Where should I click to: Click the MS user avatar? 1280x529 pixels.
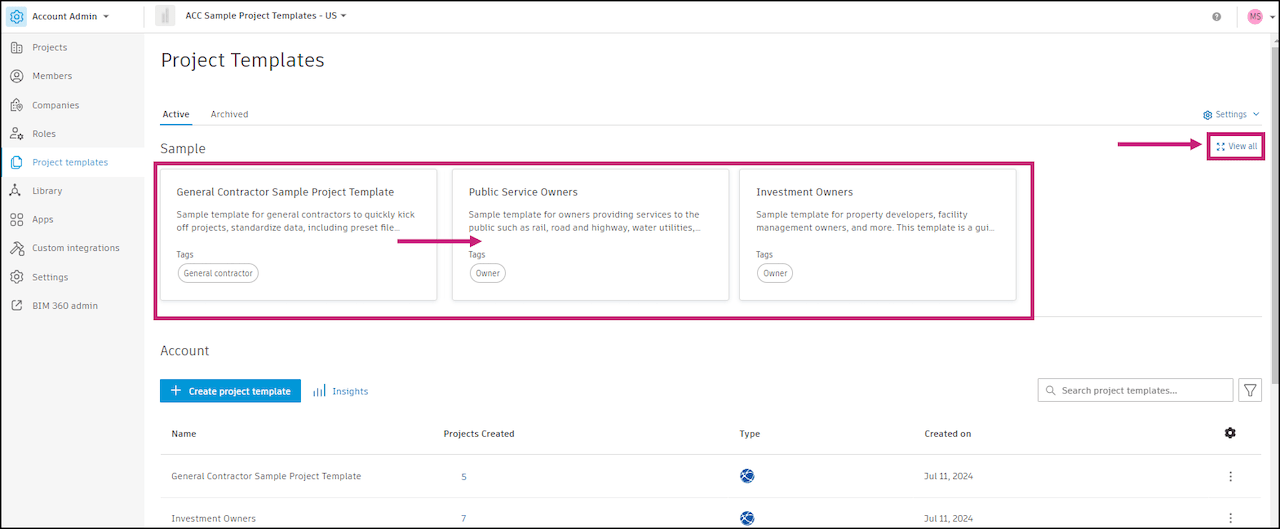point(1255,17)
